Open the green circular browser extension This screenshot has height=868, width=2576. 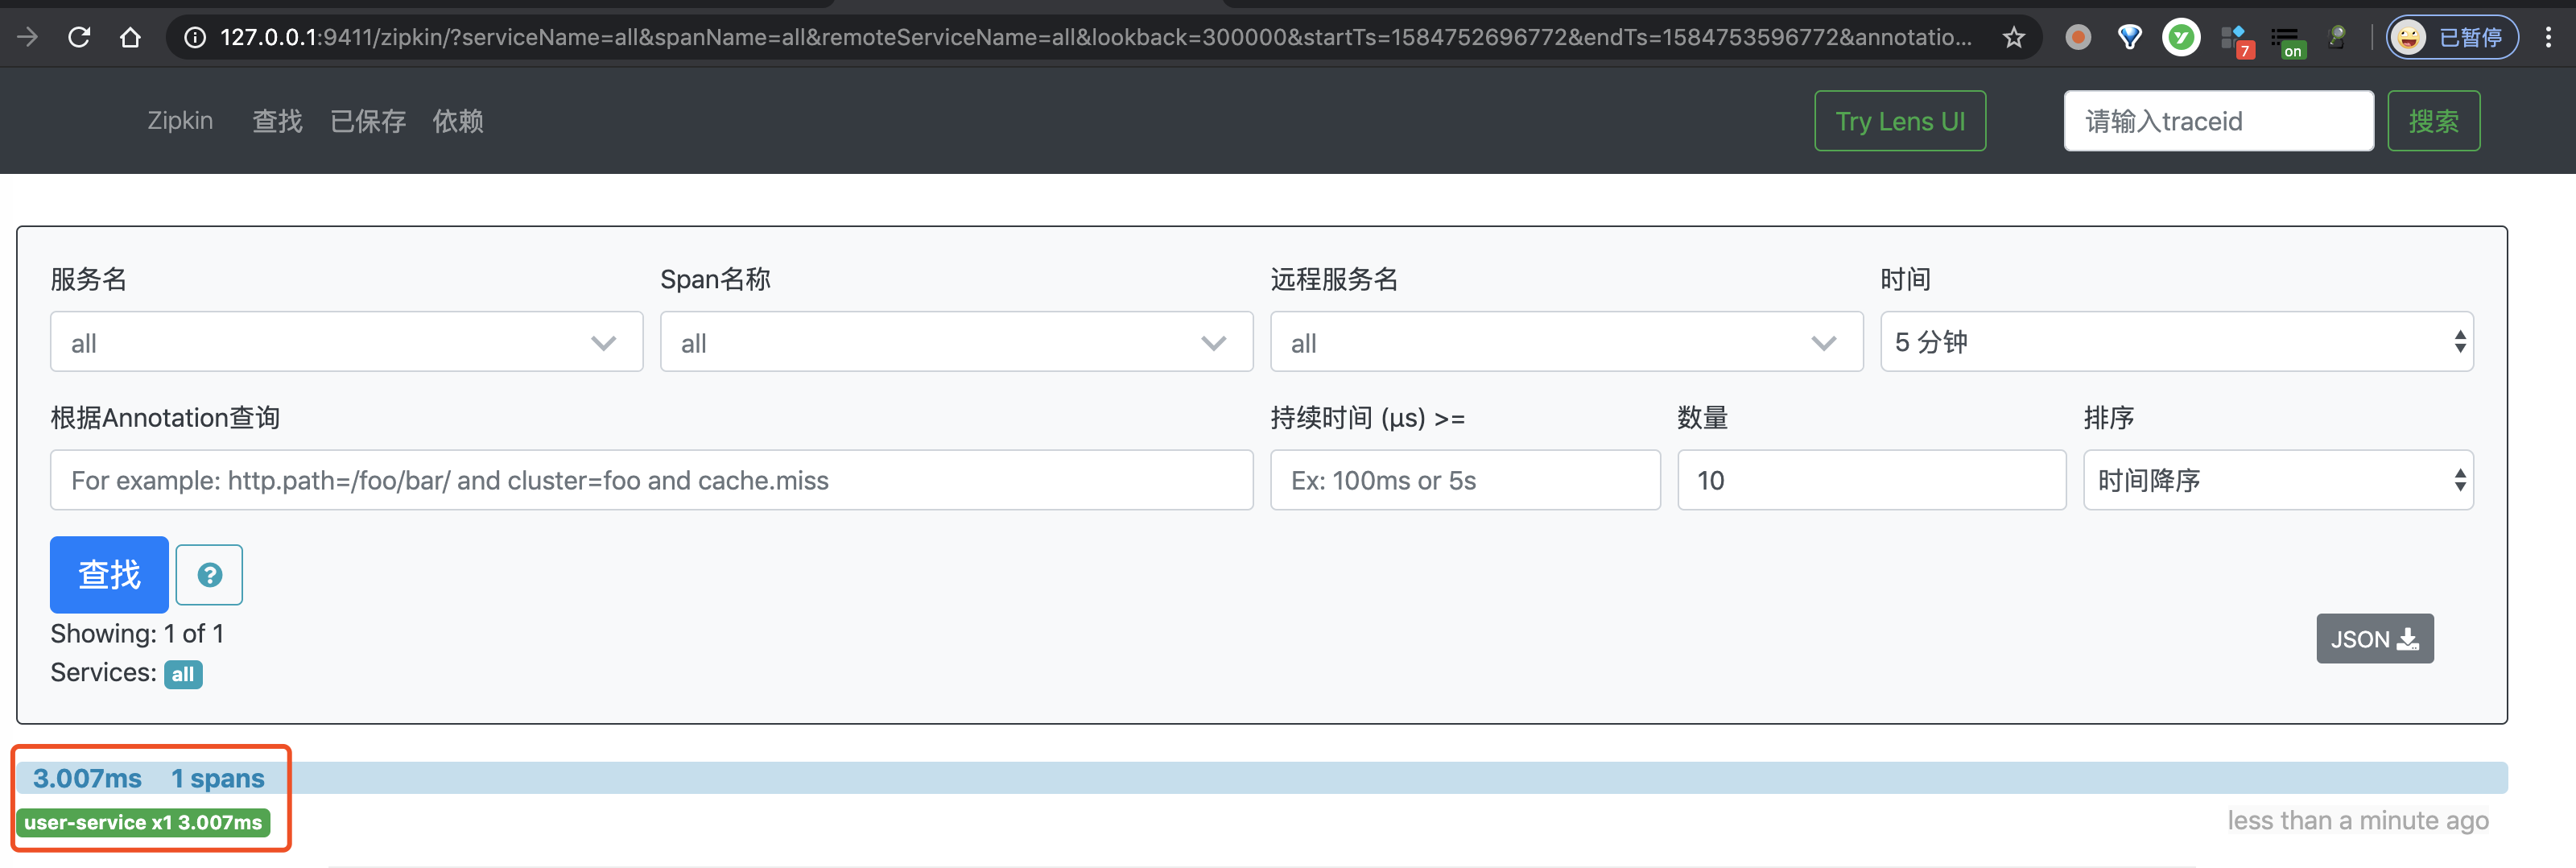click(2182, 37)
